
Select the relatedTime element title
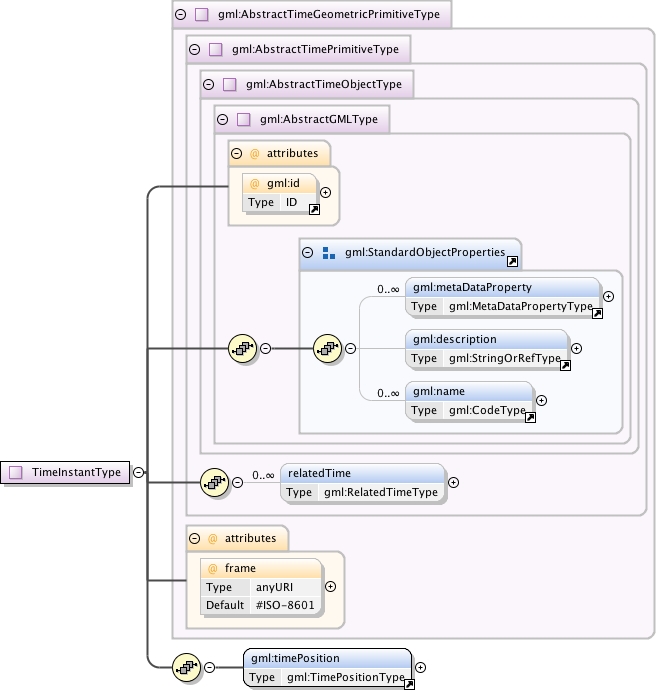tap(319, 473)
